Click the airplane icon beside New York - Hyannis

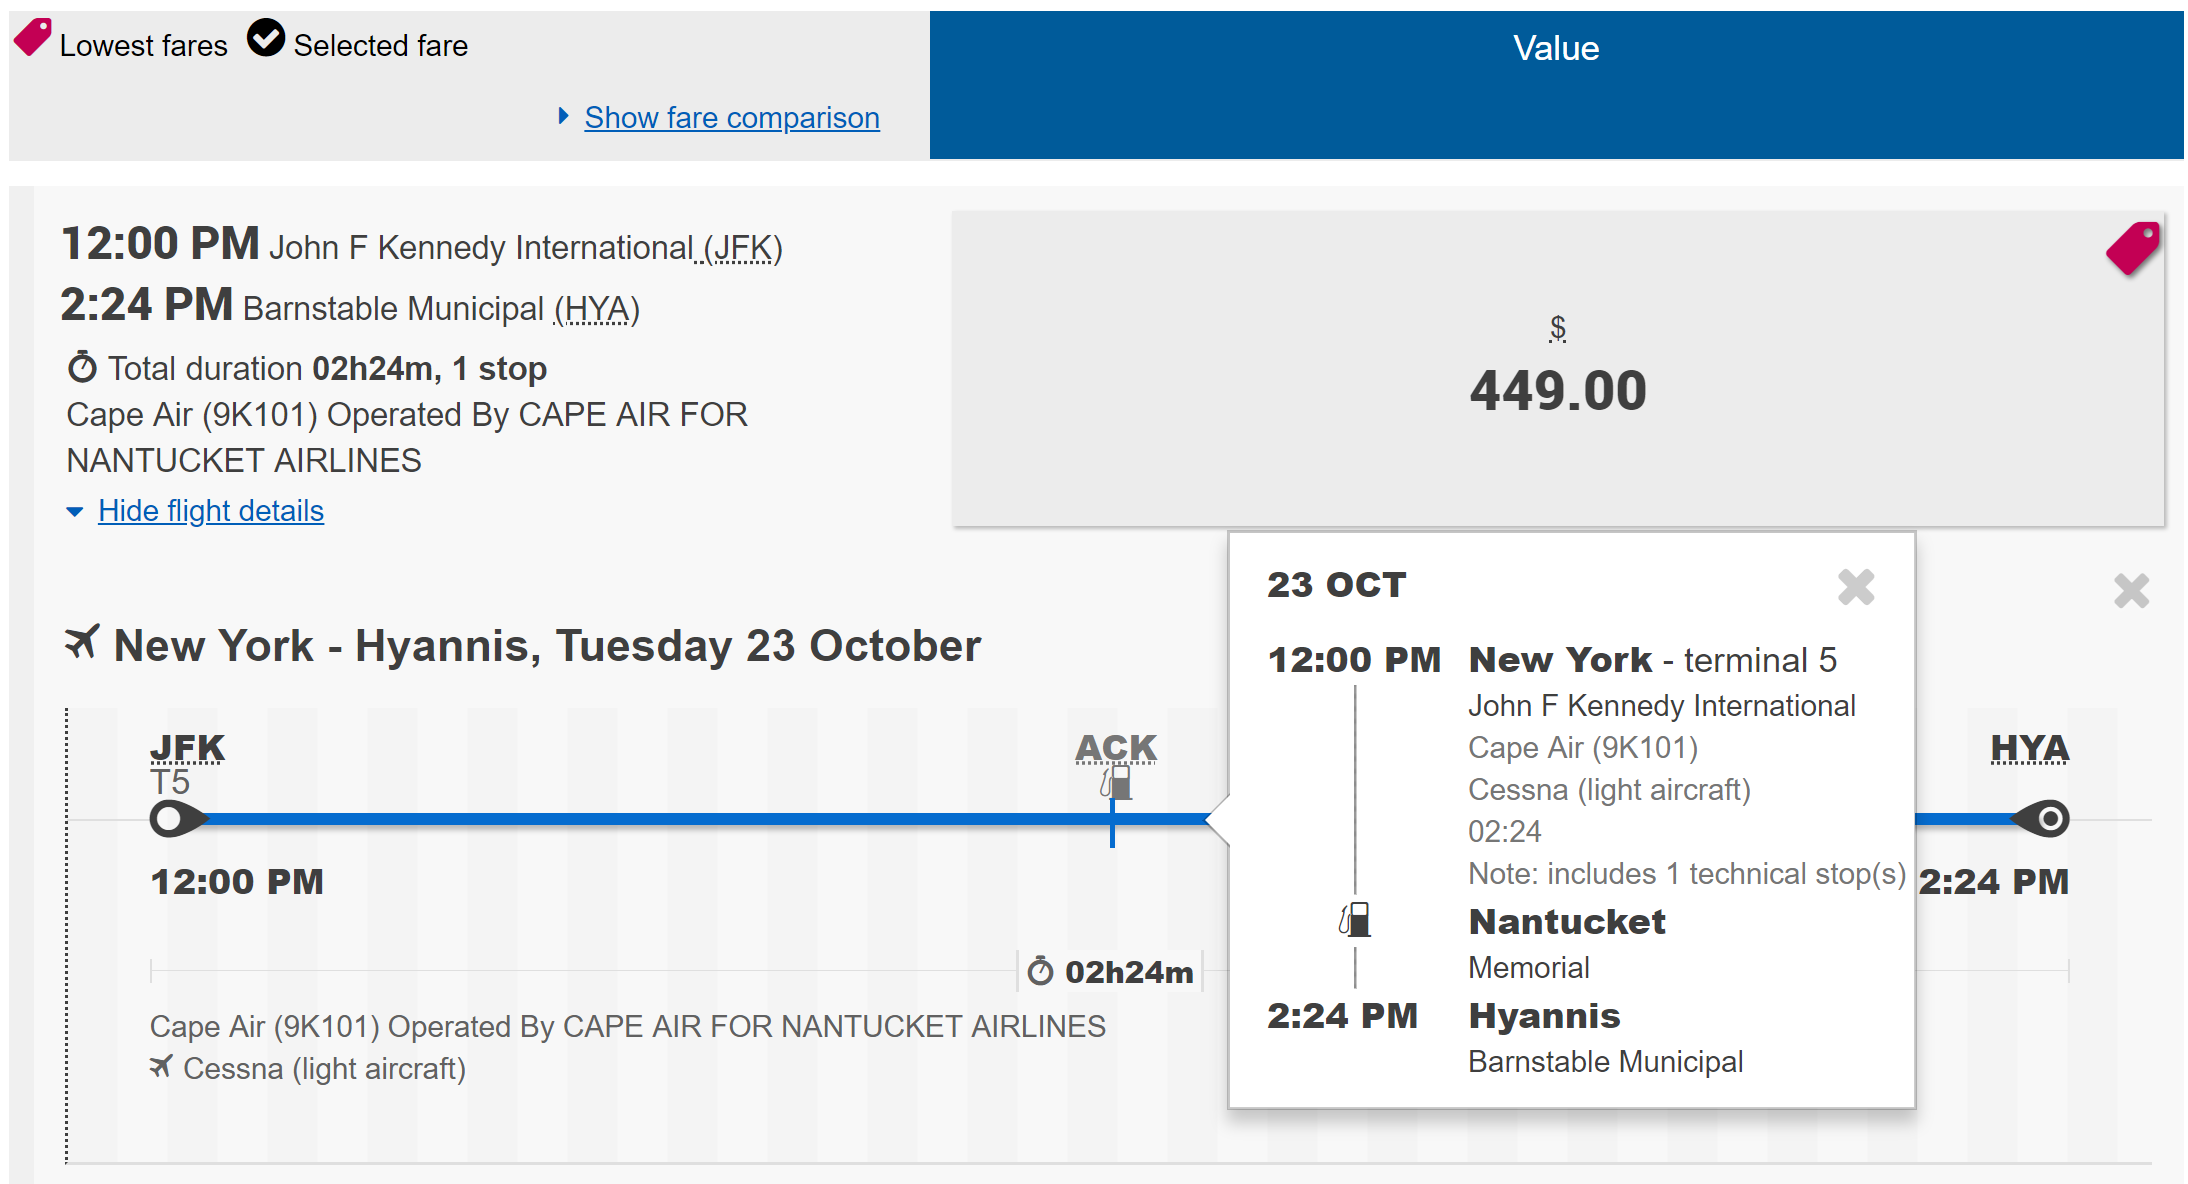click(x=83, y=642)
